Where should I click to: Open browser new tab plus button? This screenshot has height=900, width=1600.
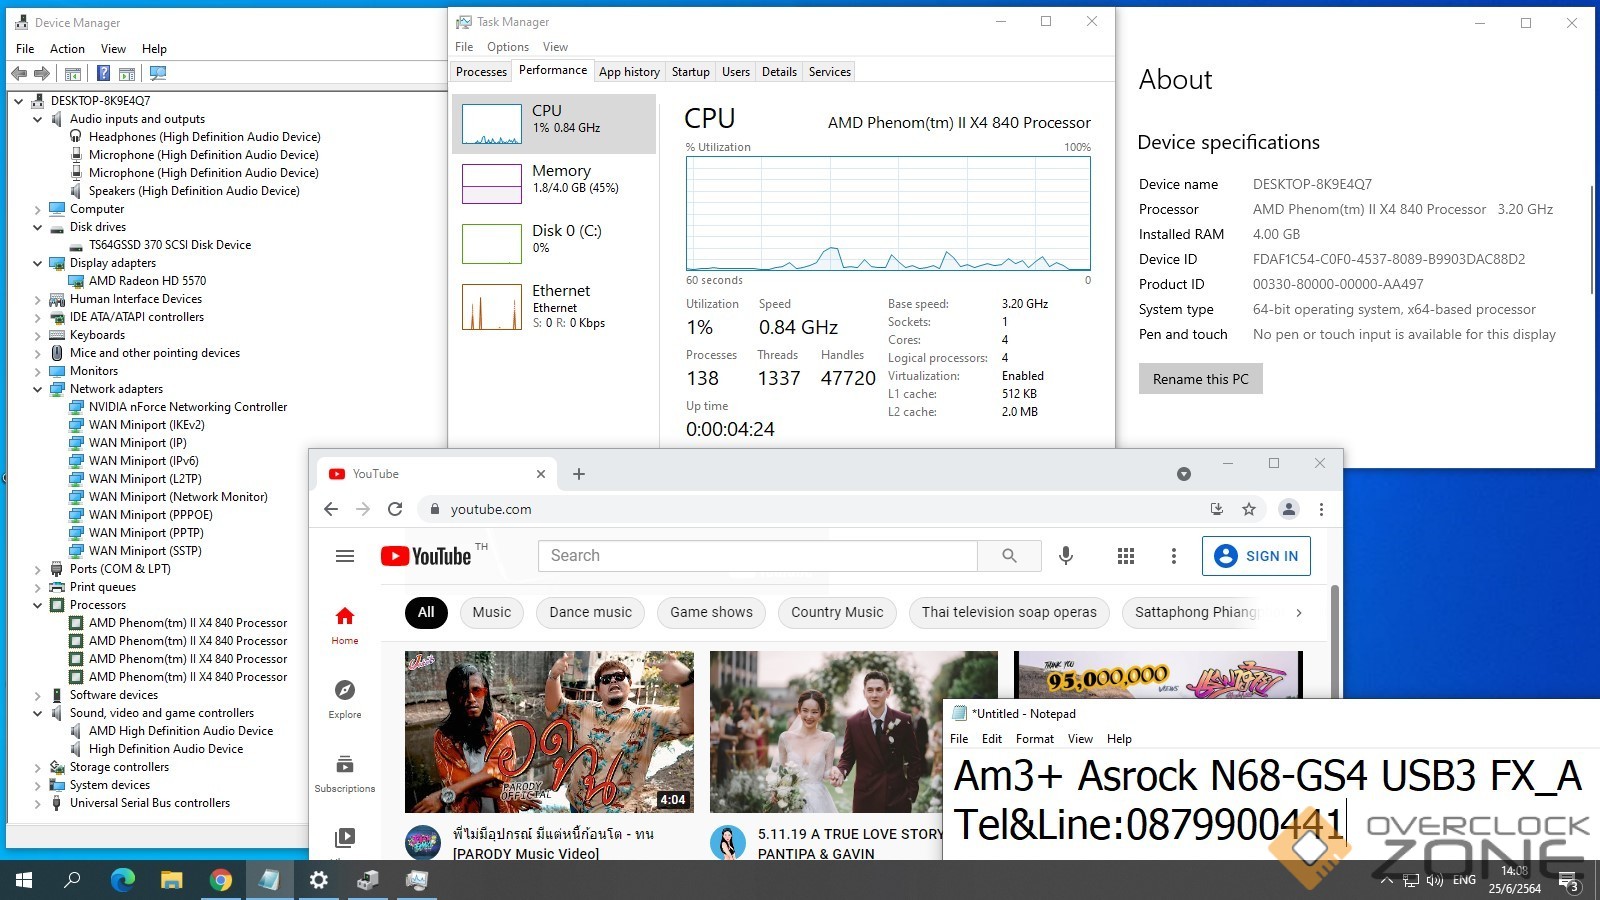579,474
